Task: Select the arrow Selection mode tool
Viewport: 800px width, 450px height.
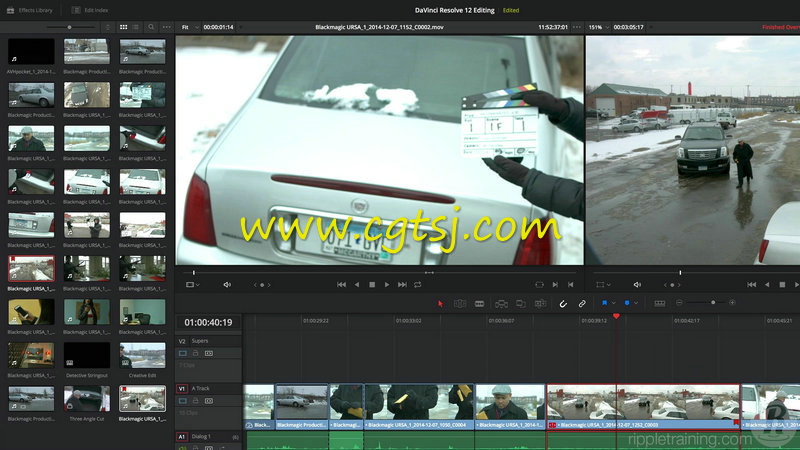Action: (x=440, y=304)
